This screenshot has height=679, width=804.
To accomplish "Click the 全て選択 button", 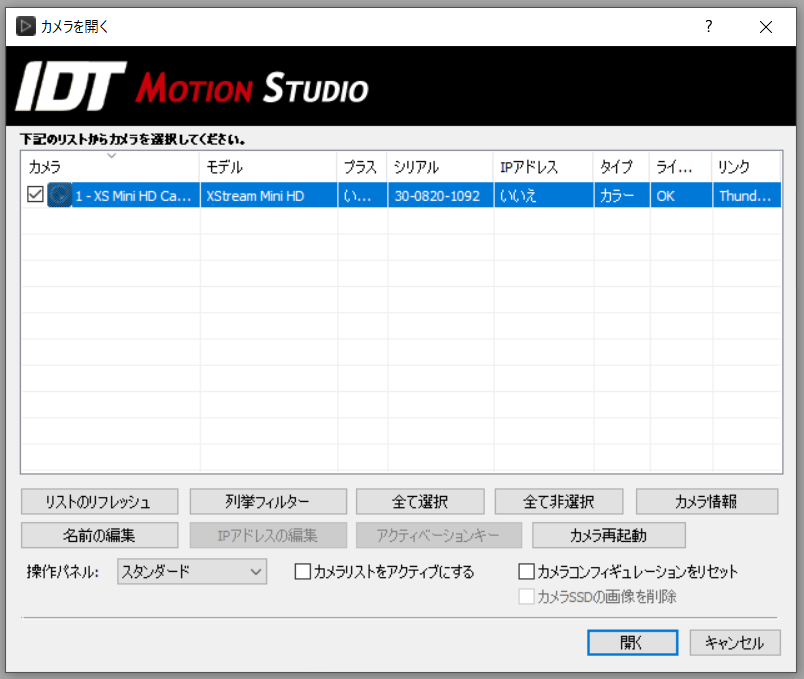I will [x=420, y=502].
